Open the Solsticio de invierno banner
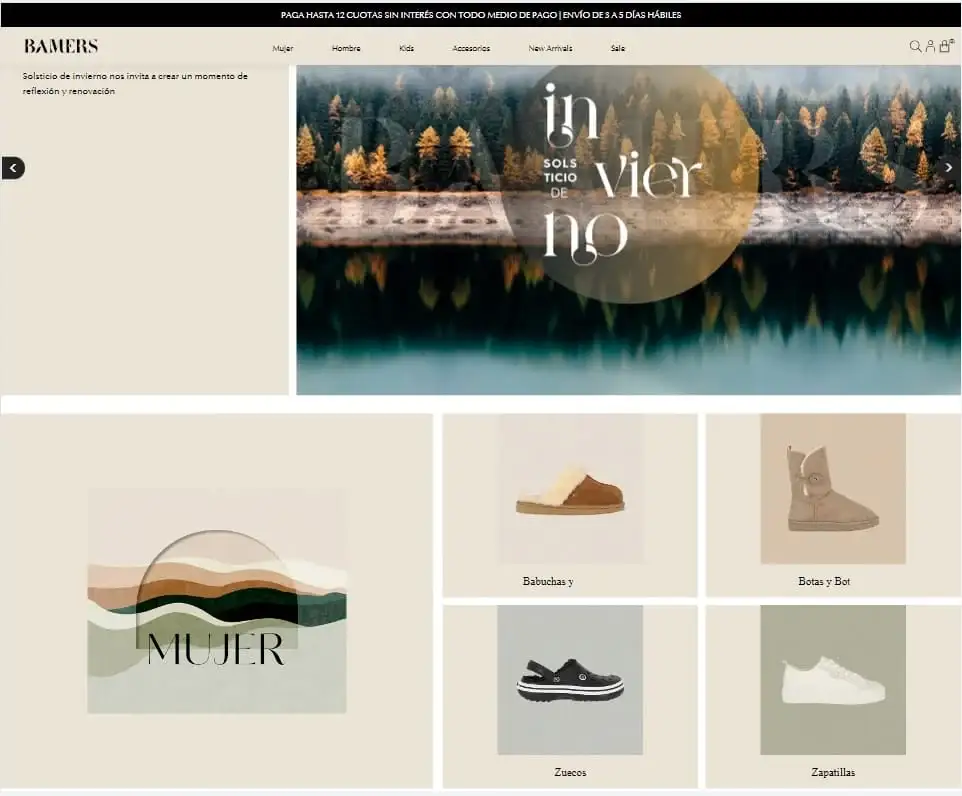 pyautogui.click(x=628, y=230)
